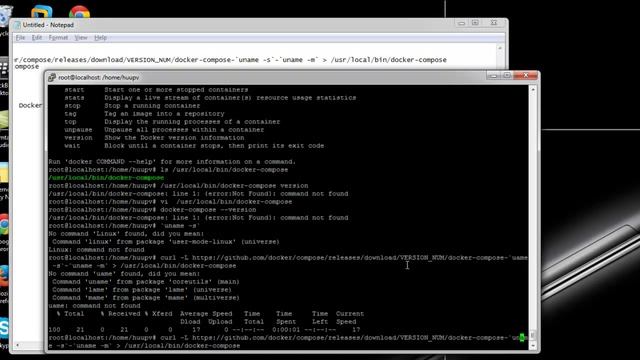The width and height of the screenshot is (640, 360).
Task: Open the Skype icon at the desktop's left edge
Action: 4,329
